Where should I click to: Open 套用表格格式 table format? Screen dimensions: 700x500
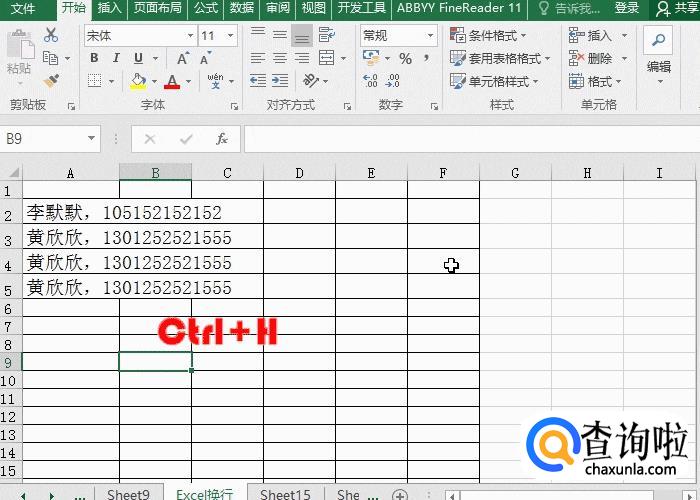tap(500, 58)
